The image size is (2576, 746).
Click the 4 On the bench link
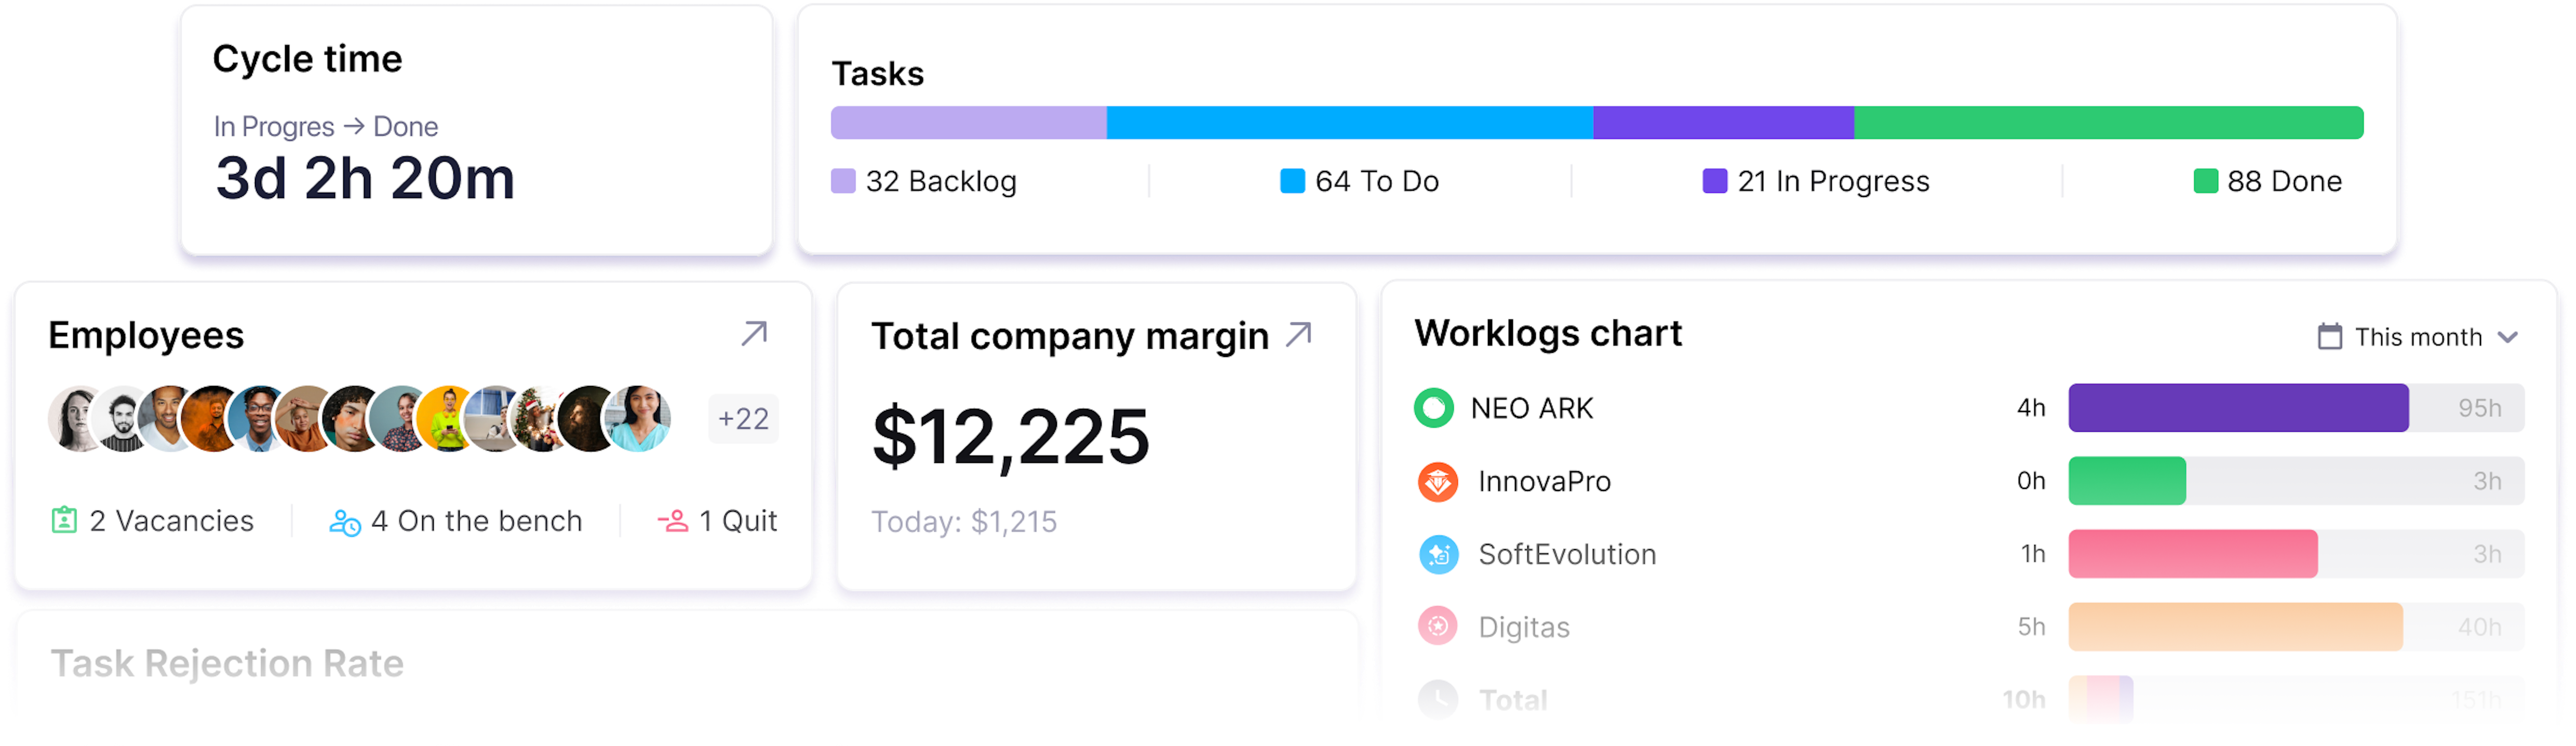[x=475, y=521]
